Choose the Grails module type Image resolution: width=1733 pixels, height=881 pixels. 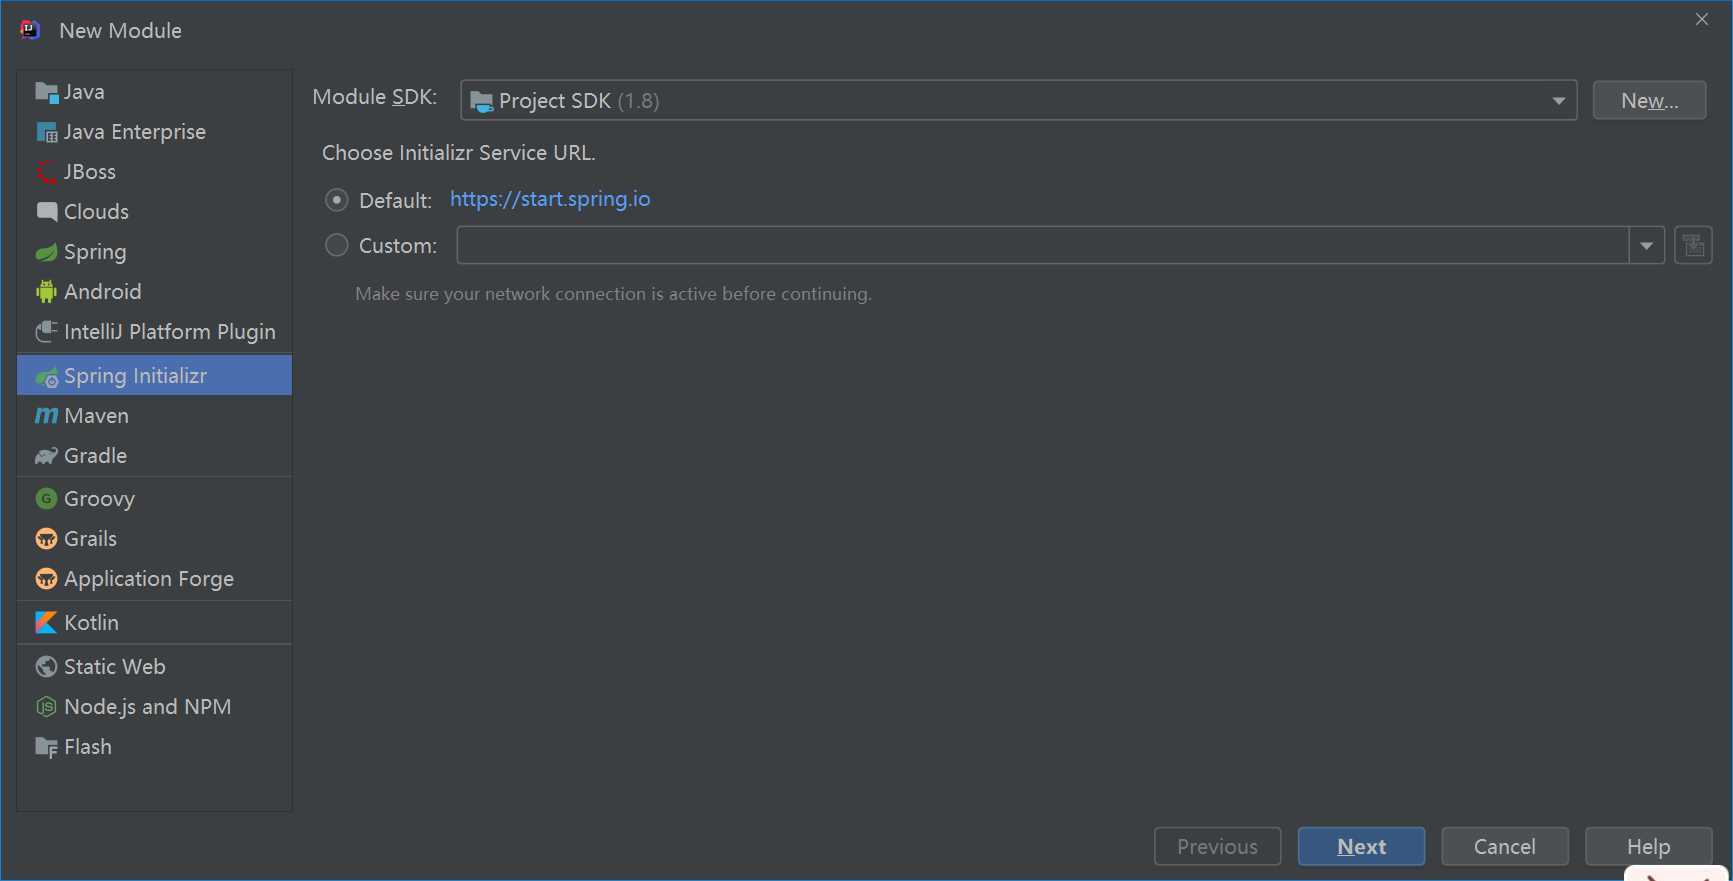154,539
